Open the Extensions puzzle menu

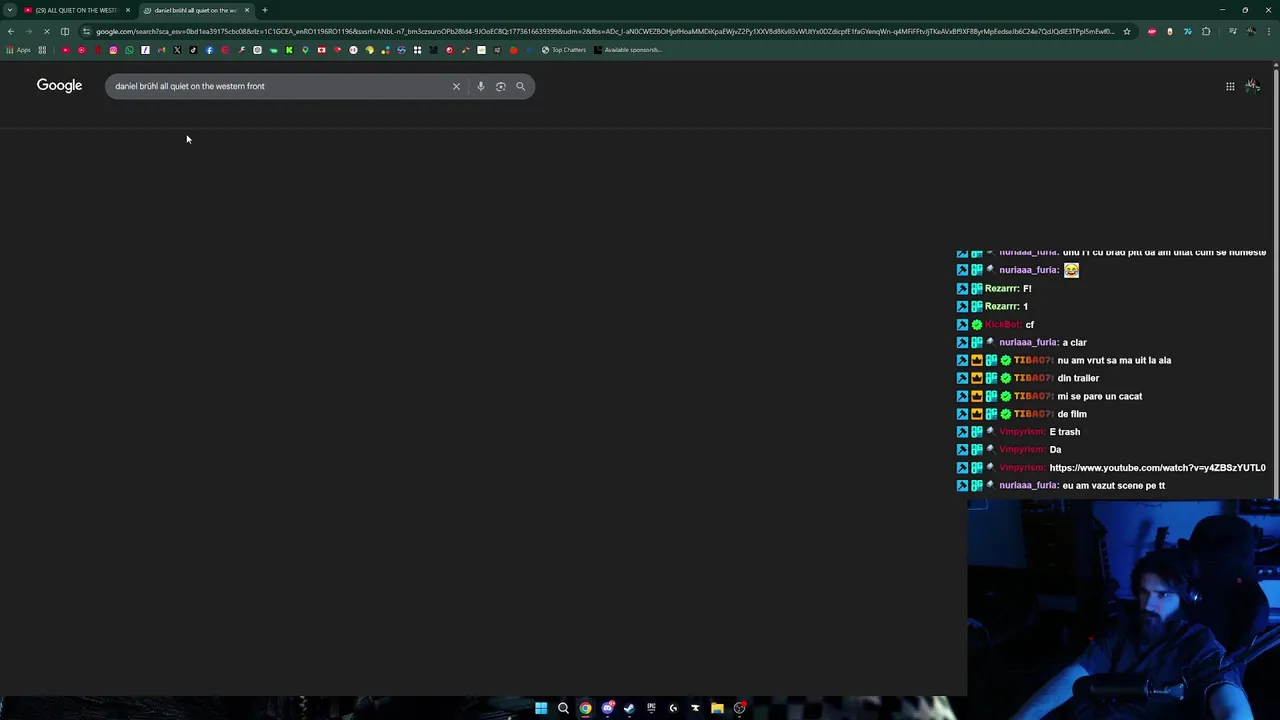(x=1206, y=31)
